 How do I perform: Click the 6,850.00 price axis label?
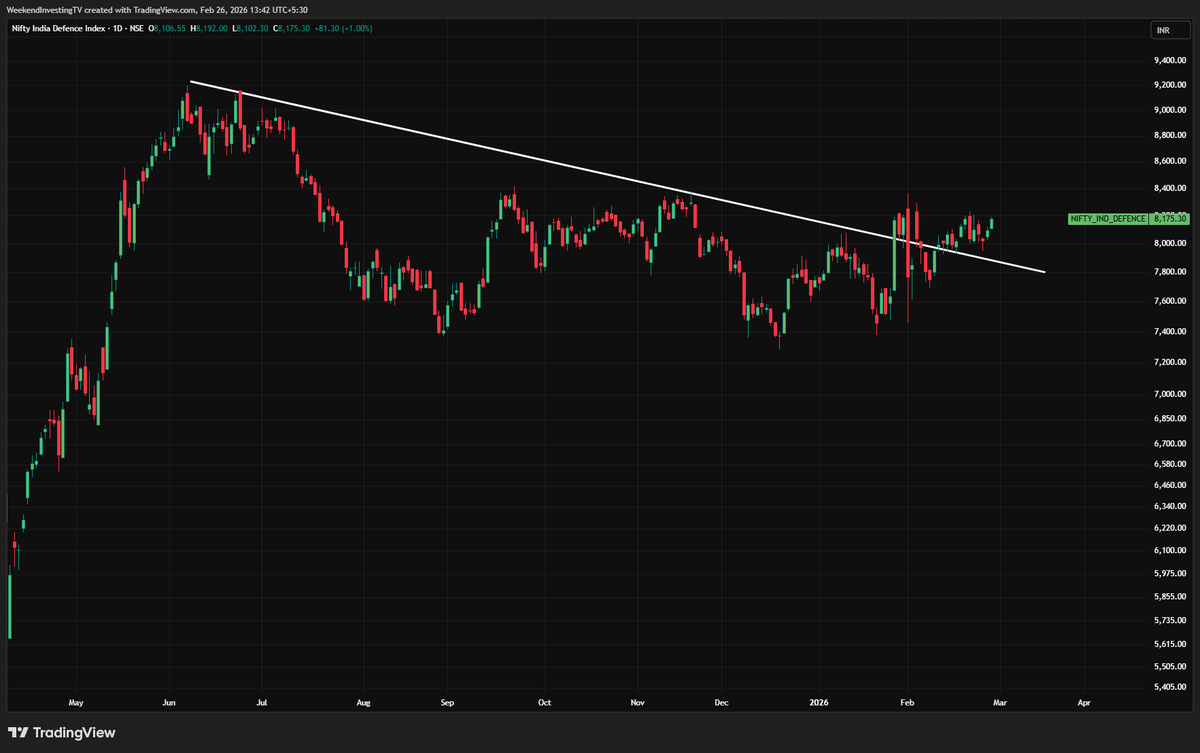click(x=1170, y=420)
